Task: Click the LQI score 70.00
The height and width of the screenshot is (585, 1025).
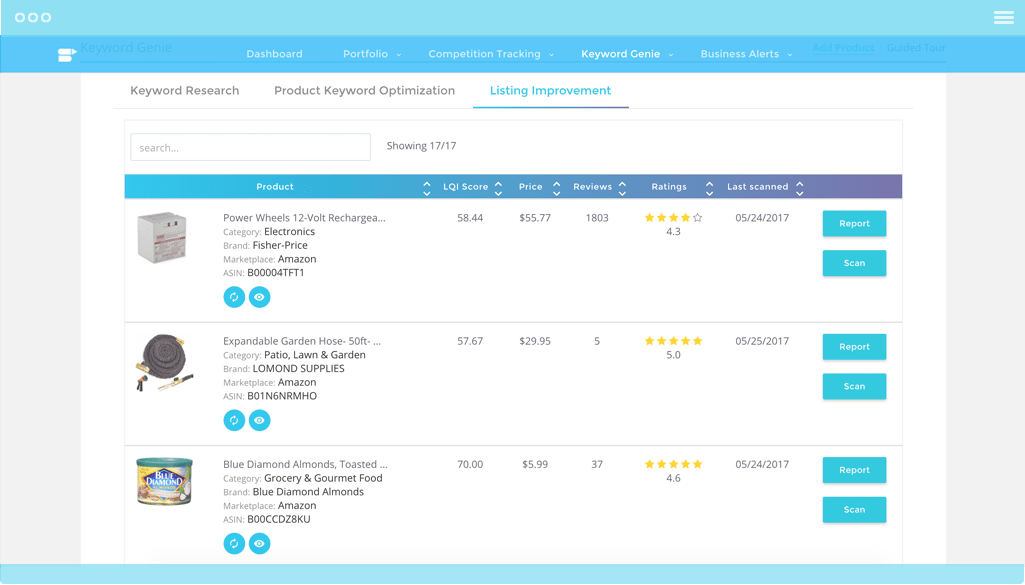Action: point(470,465)
